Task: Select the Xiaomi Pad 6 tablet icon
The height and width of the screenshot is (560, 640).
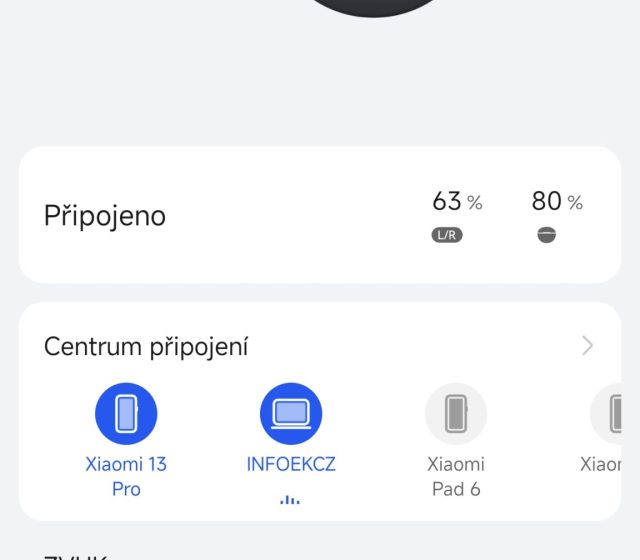Action: (x=456, y=414)
